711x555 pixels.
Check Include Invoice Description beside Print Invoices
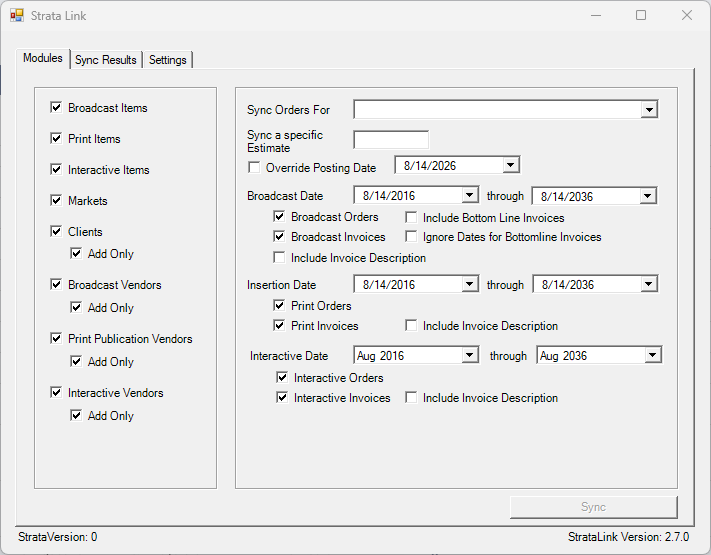411,326
